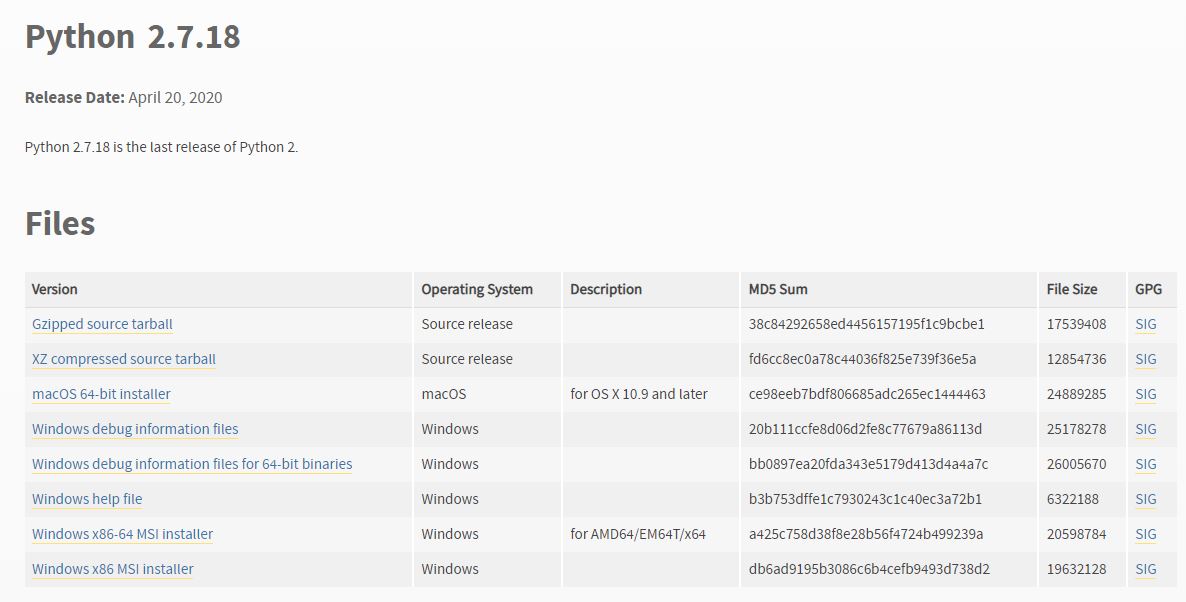This screenshot has width=1186, height=602.
Task: Open SIG link for XZ compressed tarball
Action: coord(1146,359)
